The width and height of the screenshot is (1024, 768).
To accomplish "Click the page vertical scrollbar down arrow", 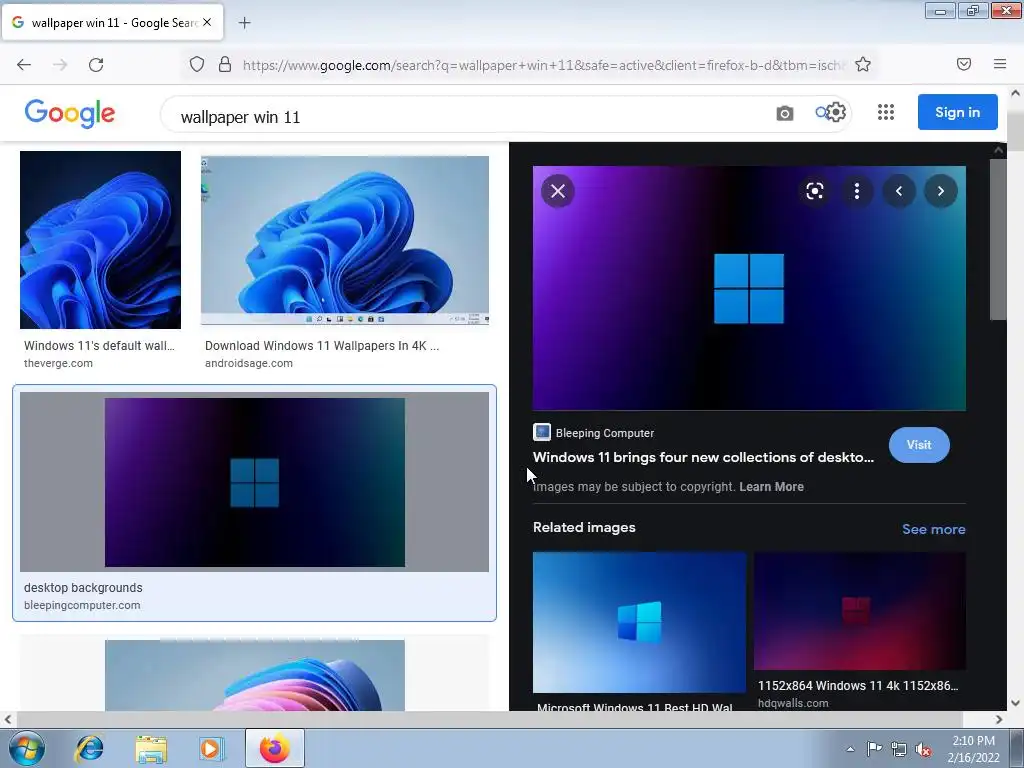I will pyautogui.click(x=1016, y=703).
